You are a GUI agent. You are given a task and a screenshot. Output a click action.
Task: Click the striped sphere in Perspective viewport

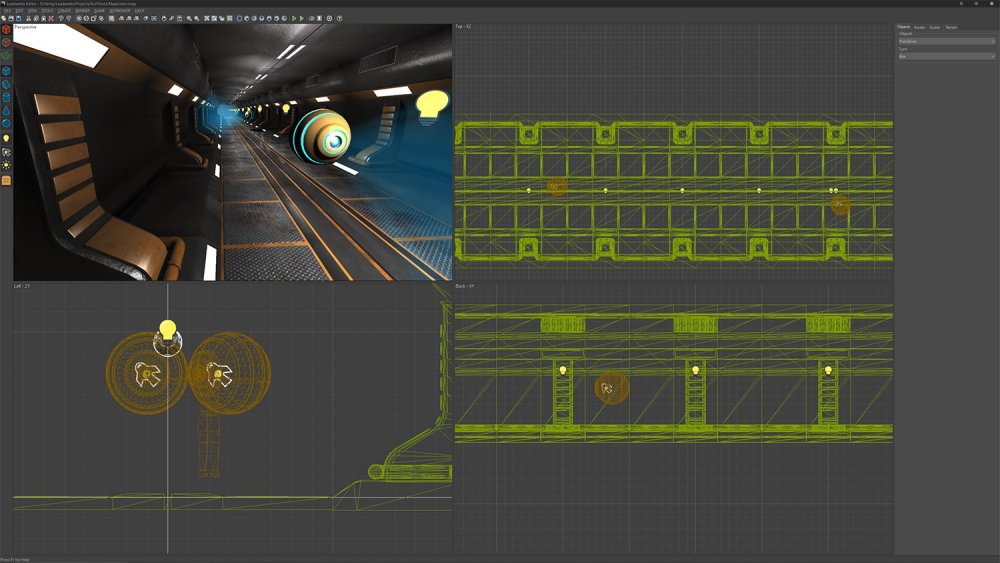(321, 135)
